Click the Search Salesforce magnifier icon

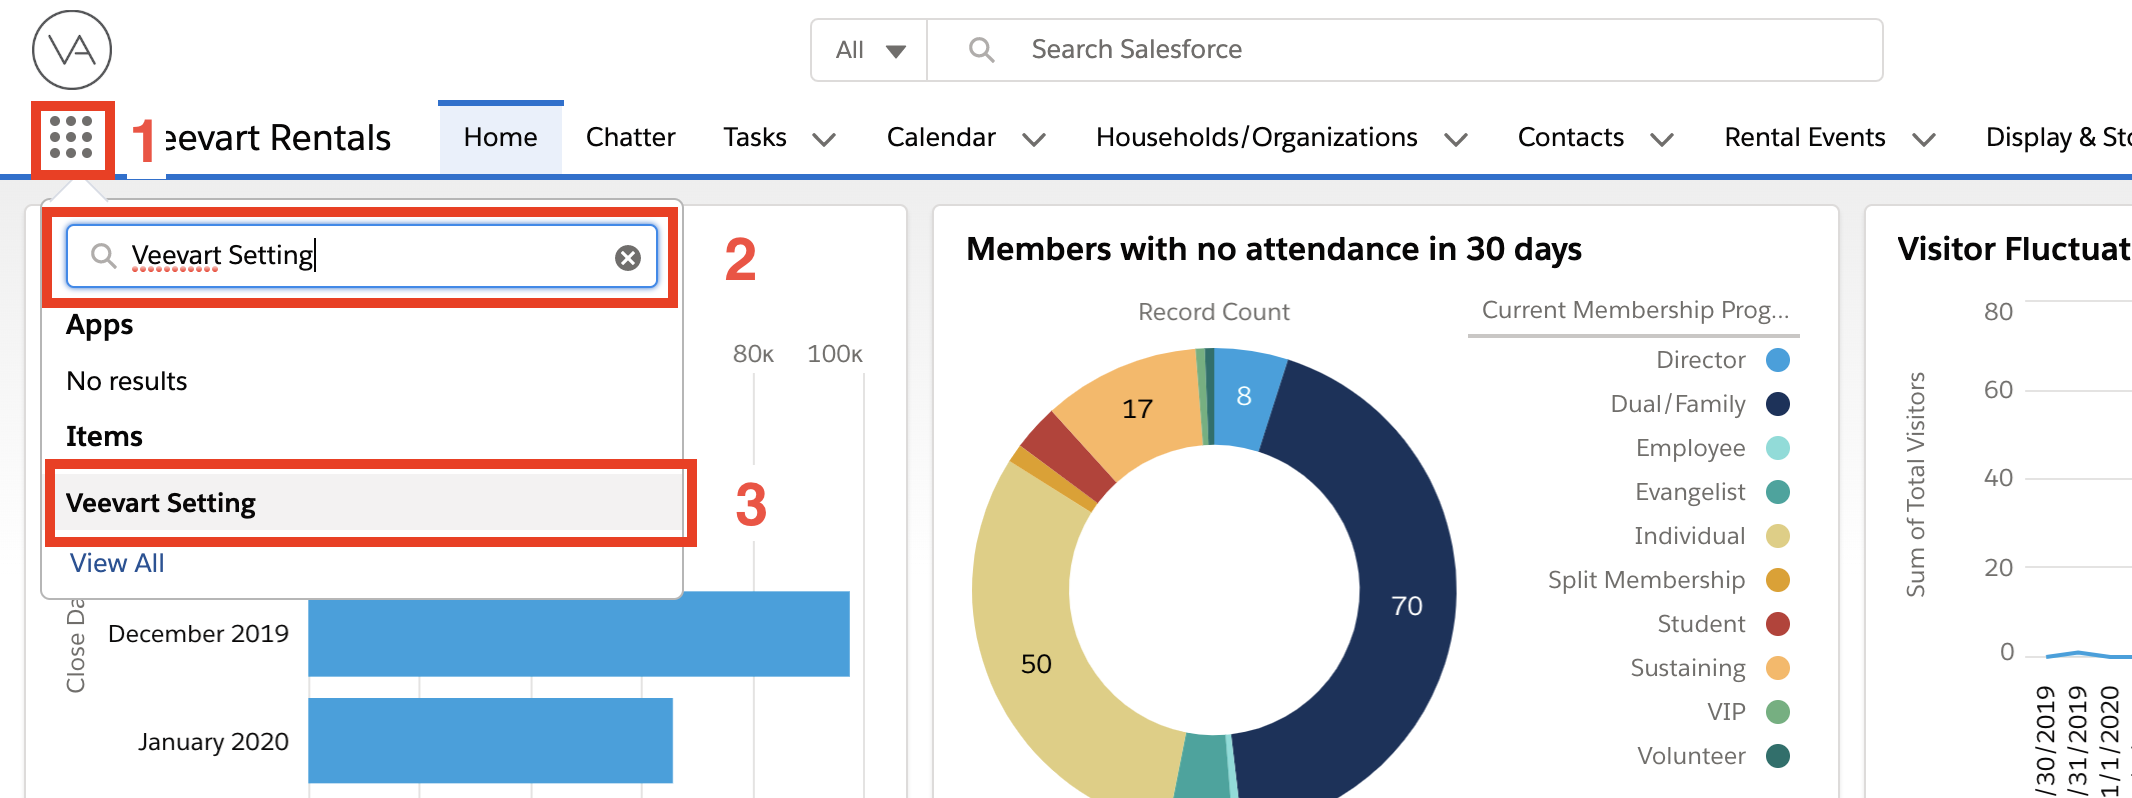(x=981, y=50)
